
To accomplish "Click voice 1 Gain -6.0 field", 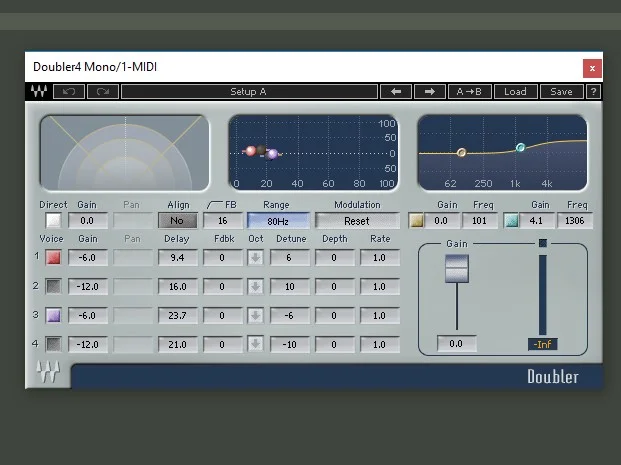I will pos(88,257).
